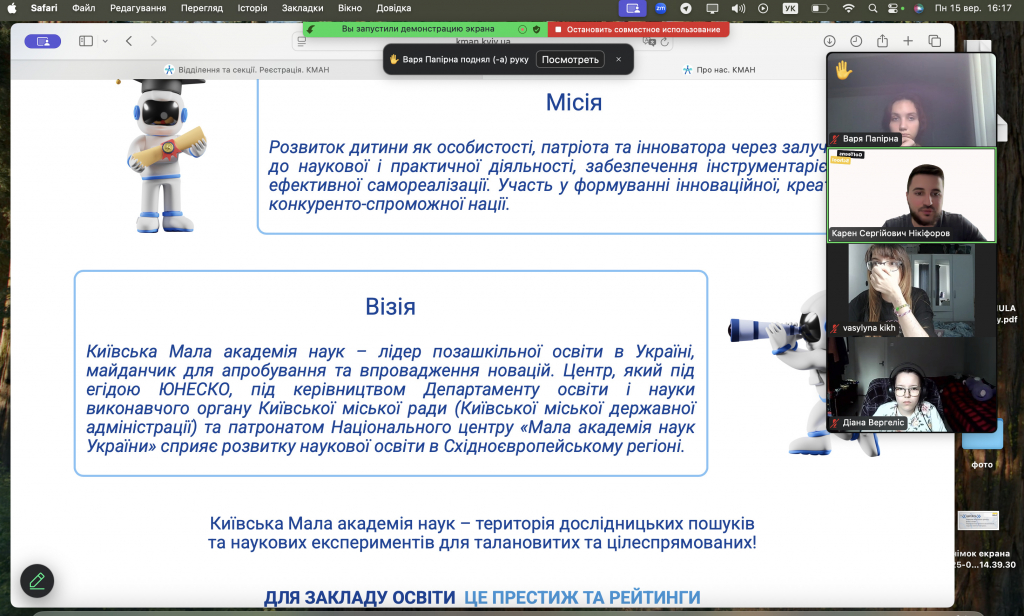Image resolution: width=1024 pixels, height=616 pixels.
Task: Open the Закладки menu
Action: [x=302, y=8]
